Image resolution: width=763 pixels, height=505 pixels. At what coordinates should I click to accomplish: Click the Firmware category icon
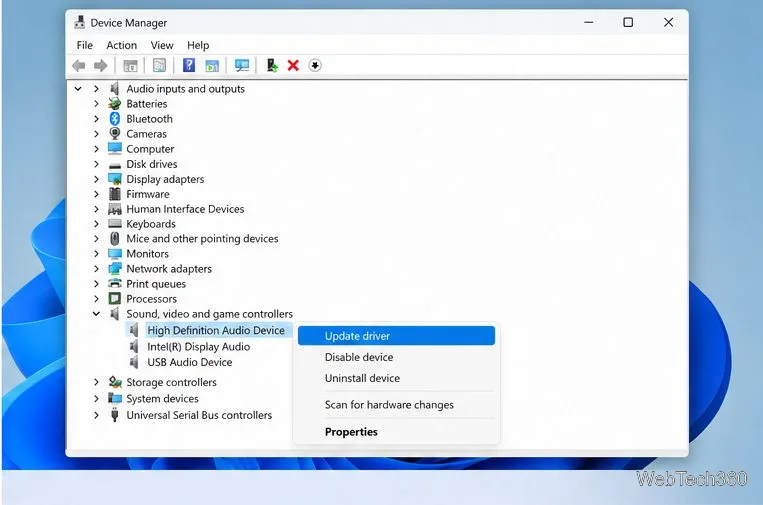pos(115,194)
